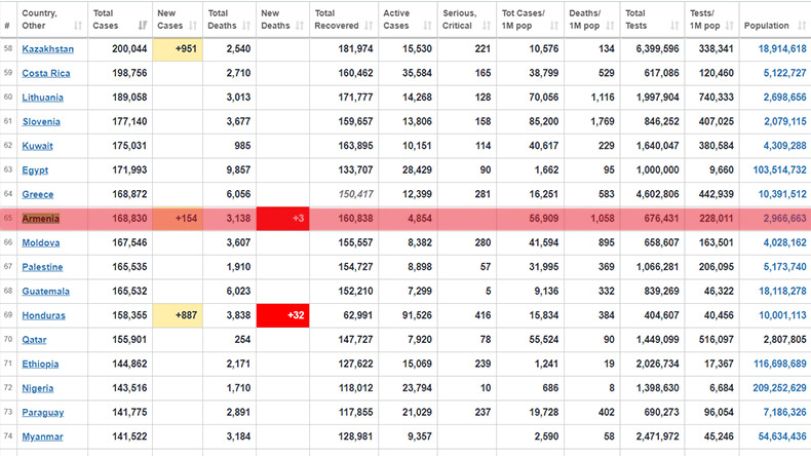Open the Nigeria country link
Viewport: 811px width, 456px height.
37,388
